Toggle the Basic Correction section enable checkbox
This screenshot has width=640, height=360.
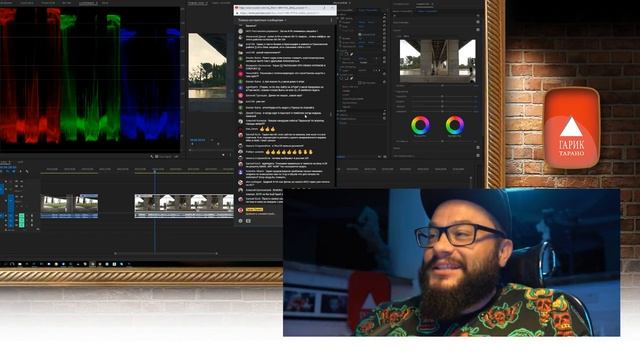(x=478, y=22)
